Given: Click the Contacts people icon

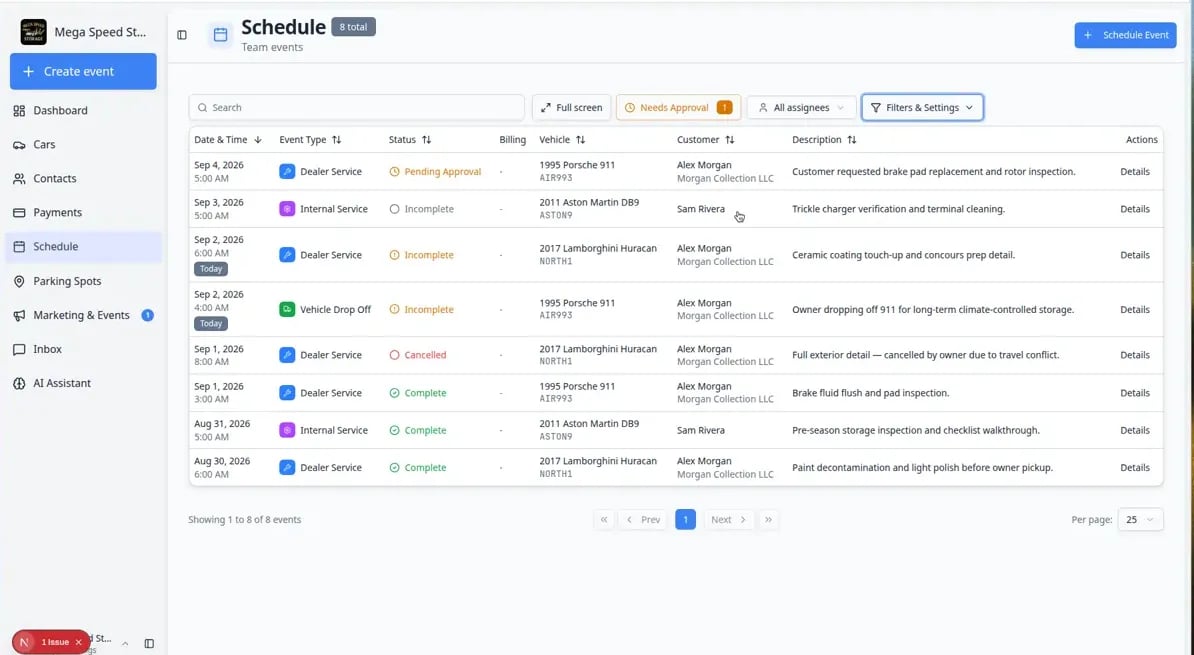Looking at the screenshot, I should 19,179.
